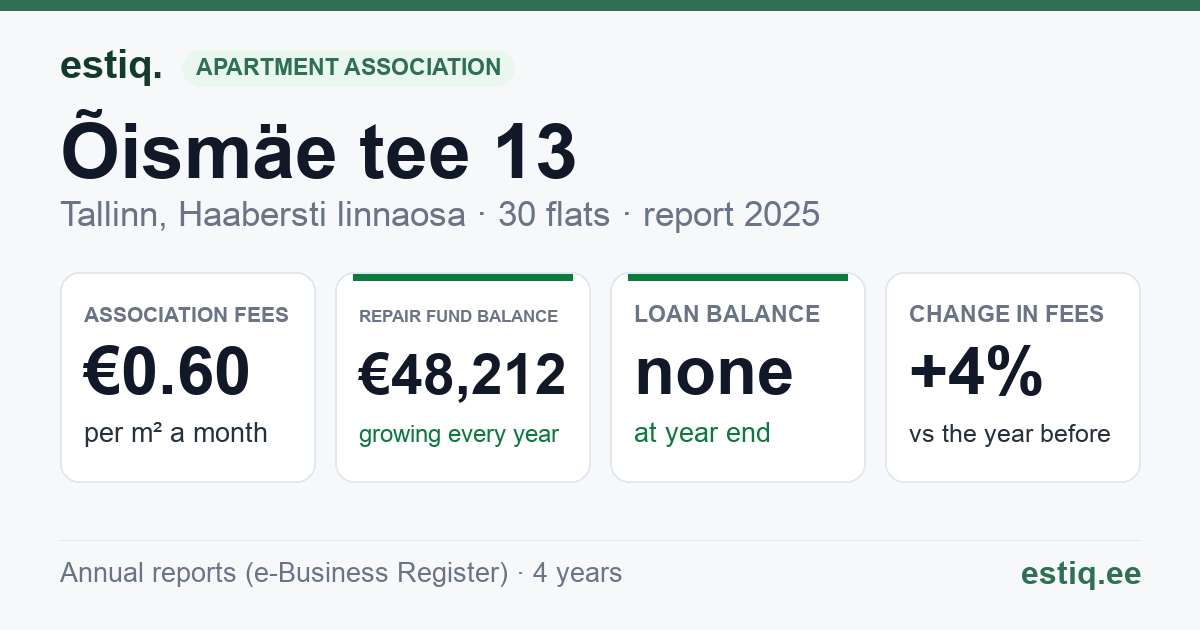The image size is (1200, 630).
Task: Open the Repair Fund Balance card
Action: point(463,377)
